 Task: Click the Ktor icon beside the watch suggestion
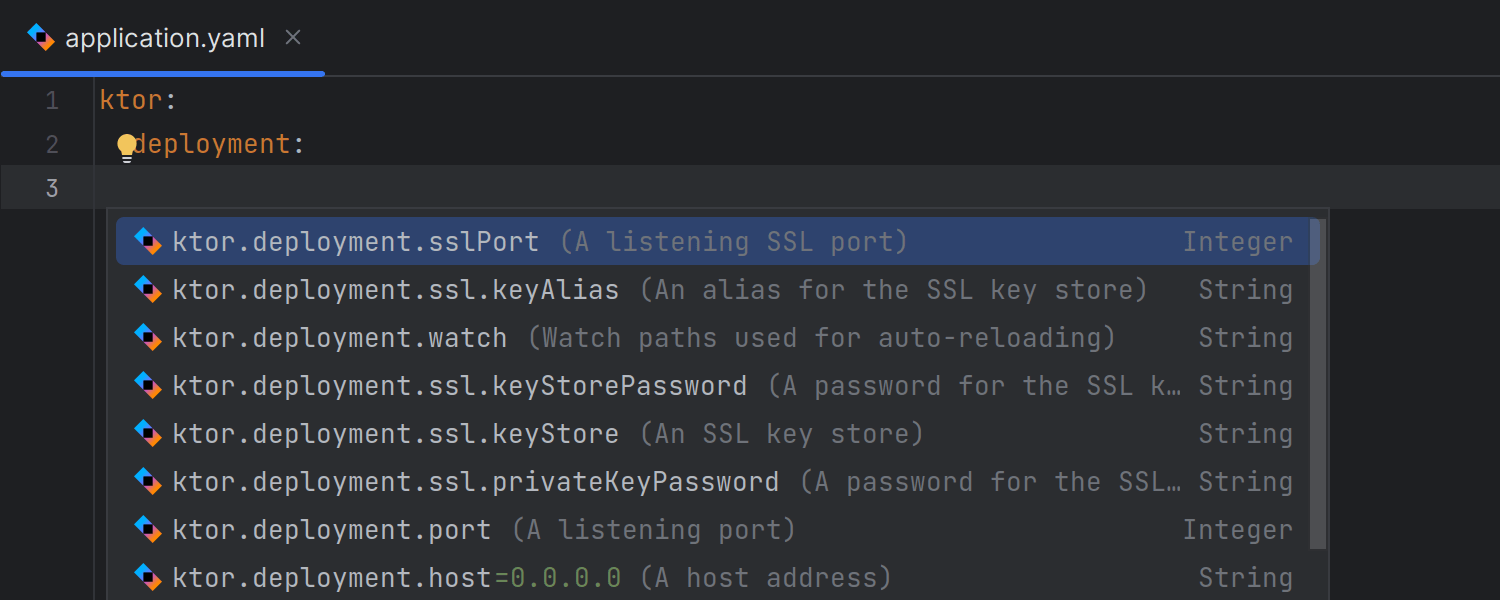click(147, 337)
